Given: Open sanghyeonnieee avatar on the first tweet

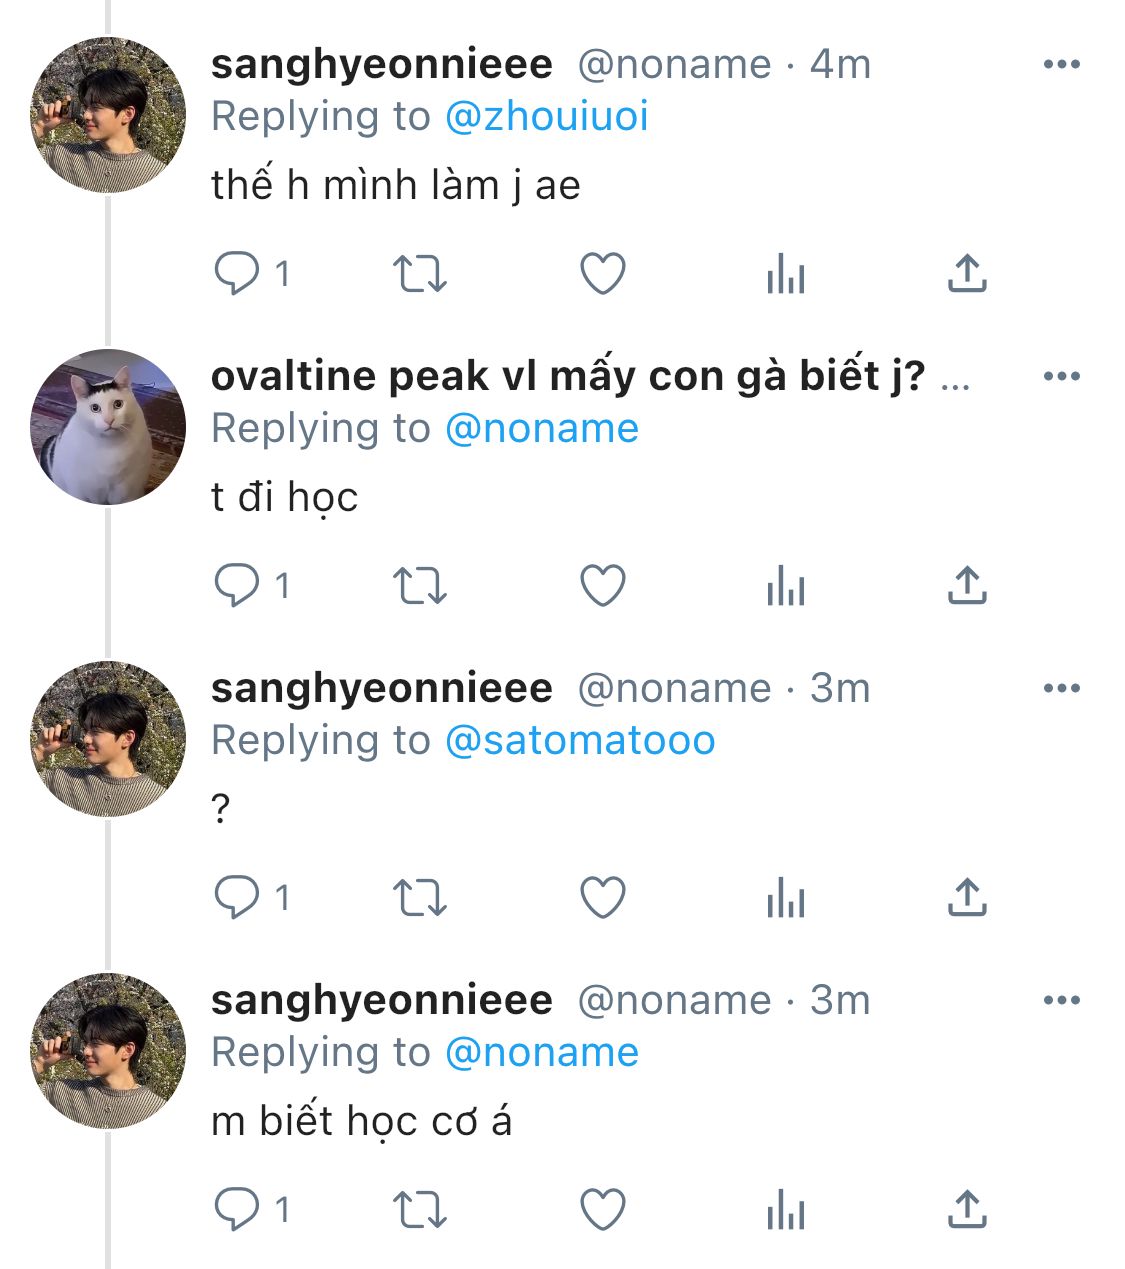Looking at the screenshot, I should tap(108, 115).
